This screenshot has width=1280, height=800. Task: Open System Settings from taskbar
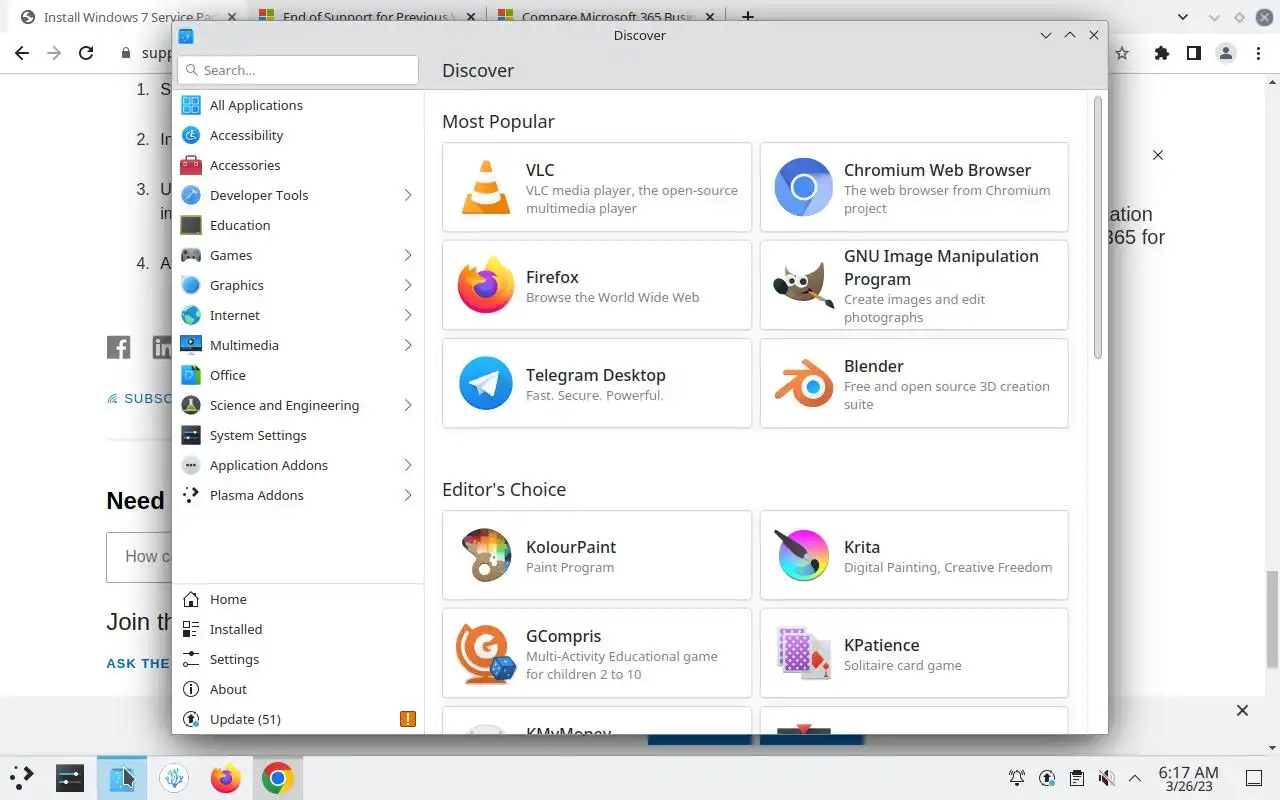click(70, 777)
